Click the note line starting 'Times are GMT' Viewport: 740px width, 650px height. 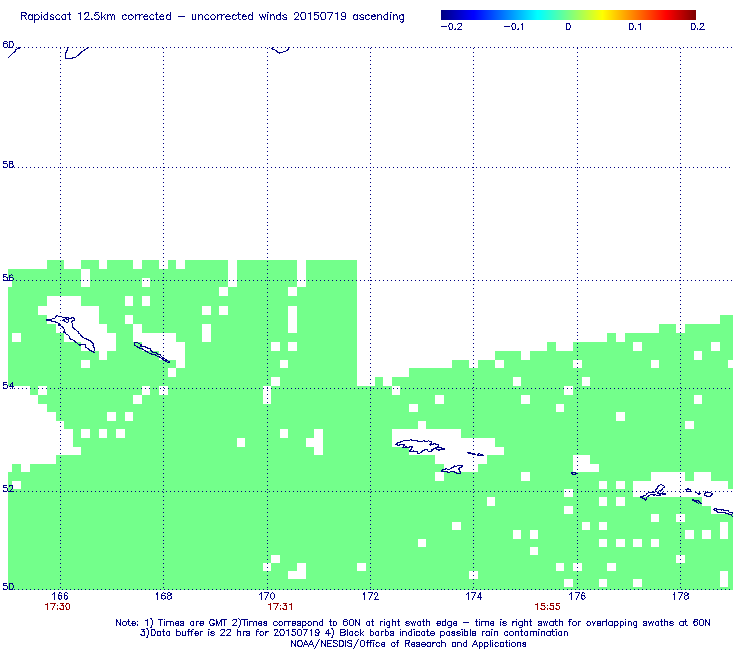pos(413,623)
